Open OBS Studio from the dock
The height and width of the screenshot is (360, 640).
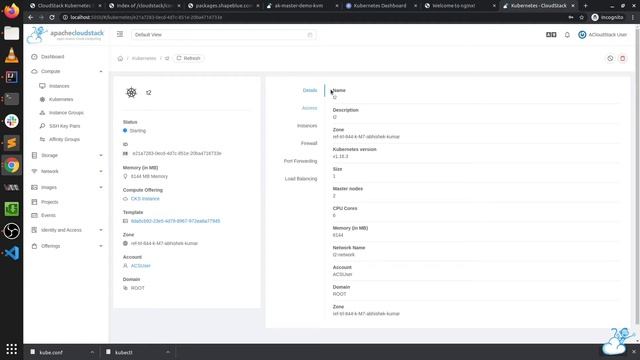(11, 231)
